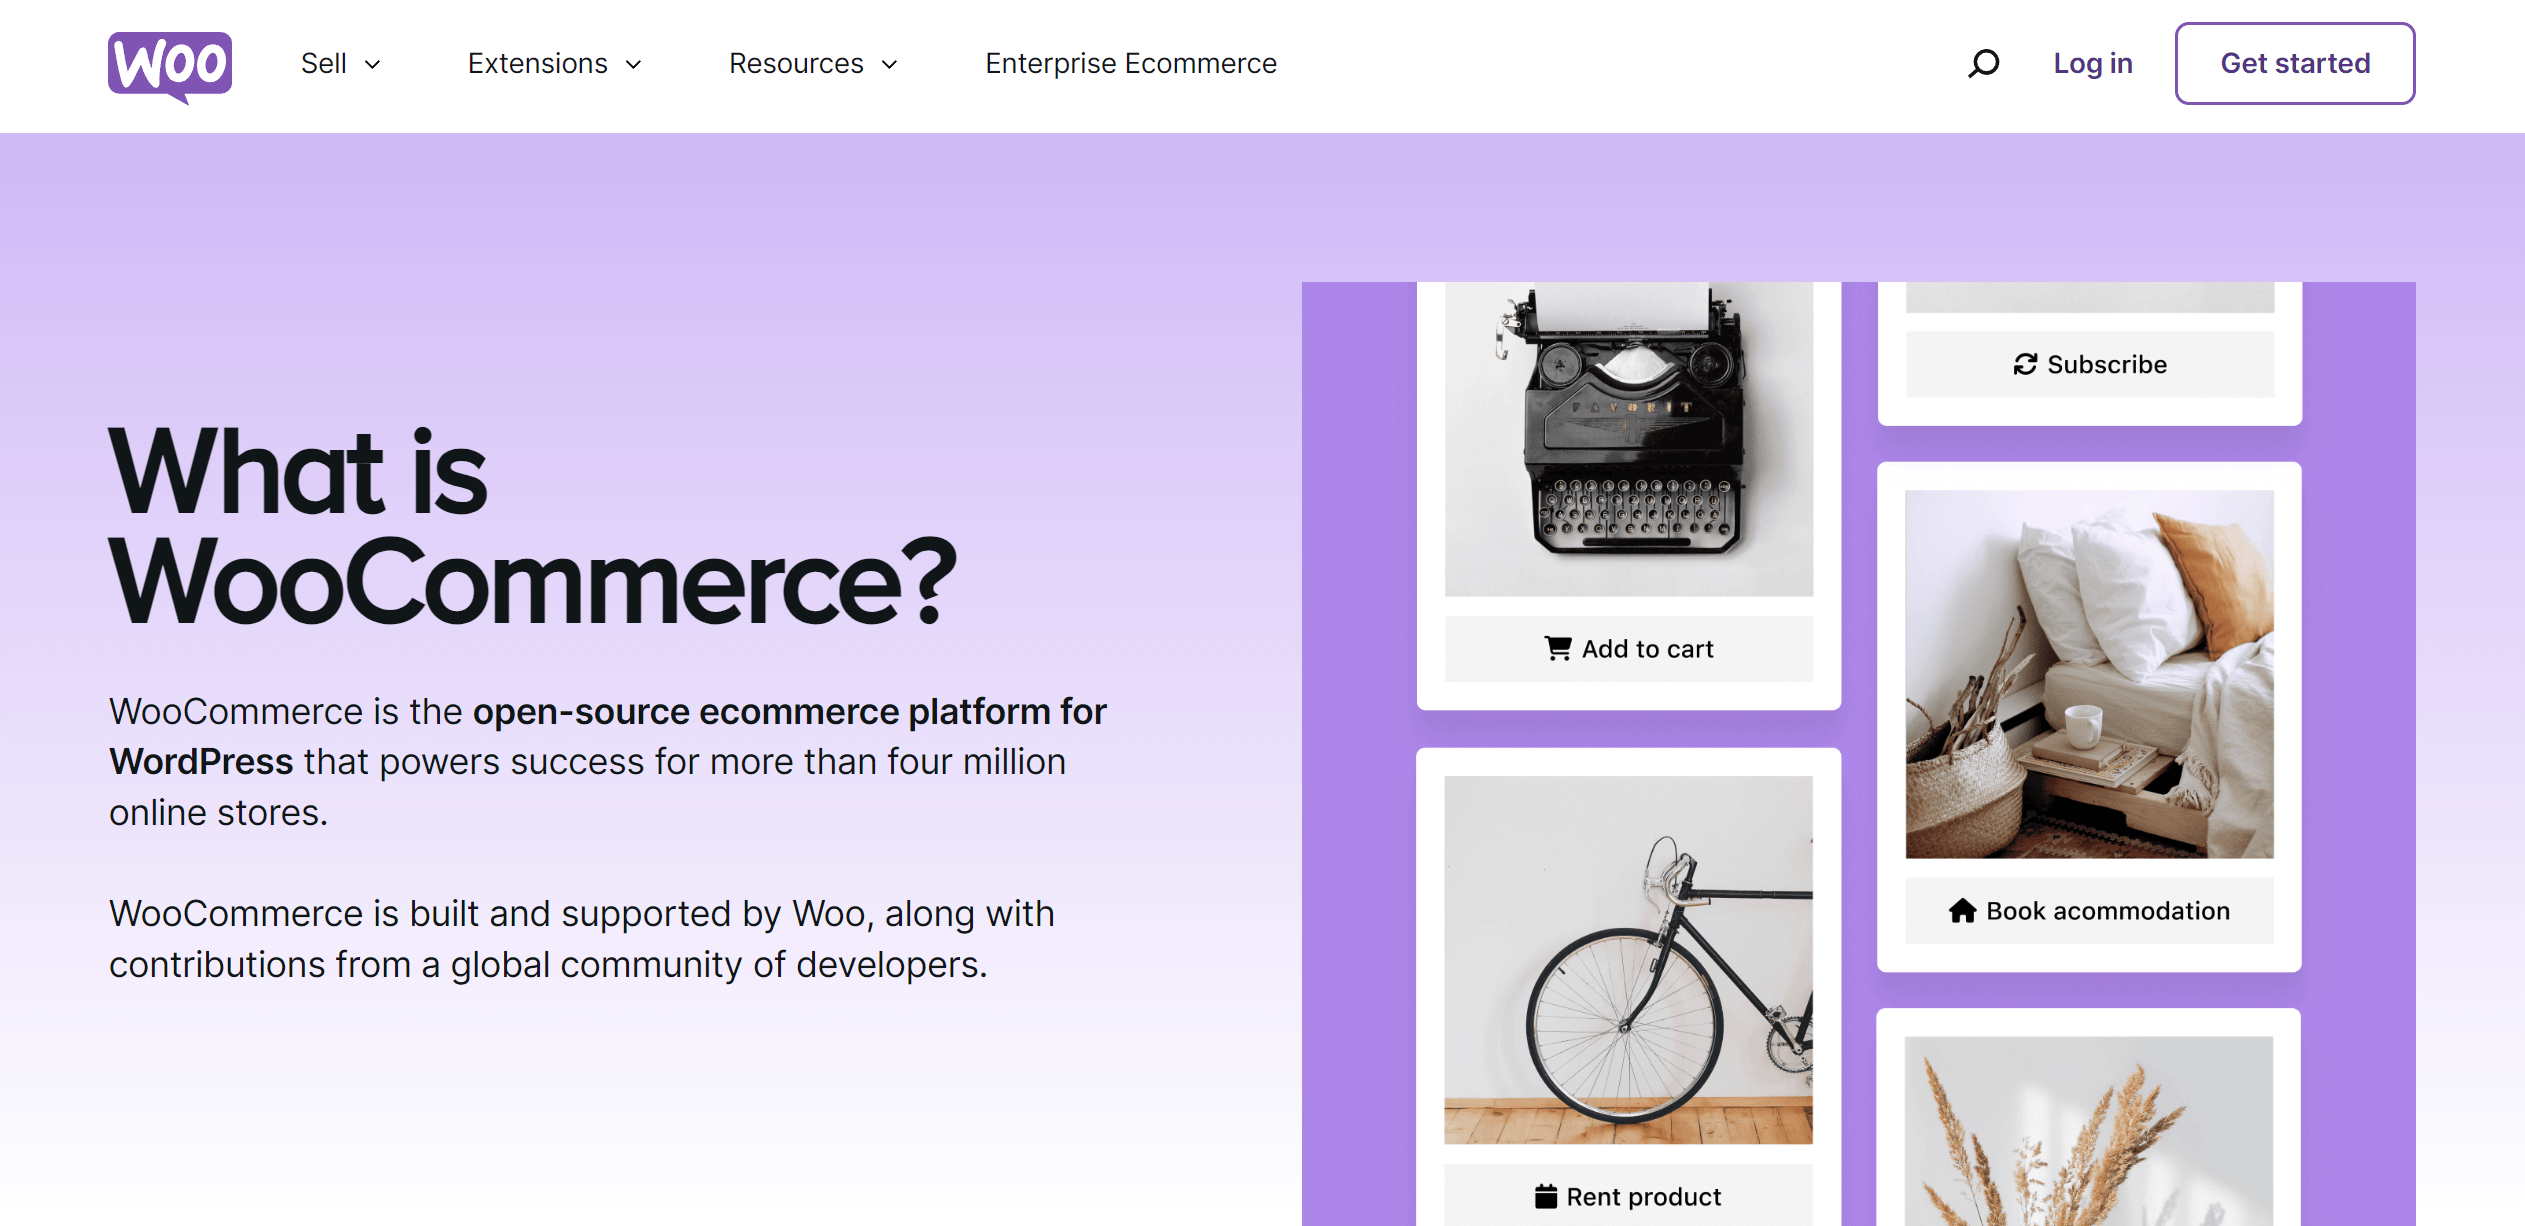Open the Sell menu item

323,64
